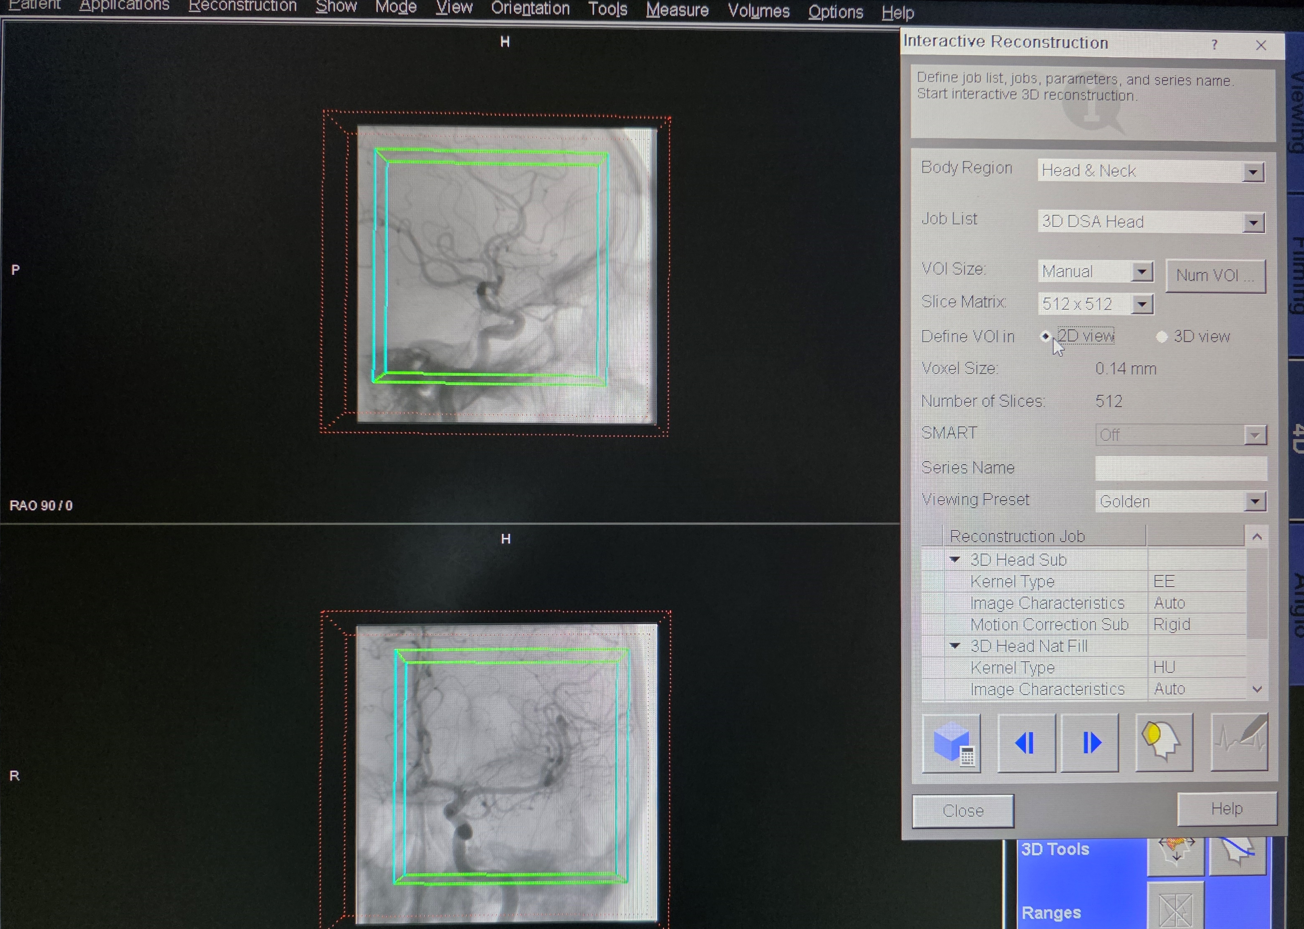The image size is (1304, 929).
Task: Click the crossed-out box Ranges icon
Action: (1175, 907)
